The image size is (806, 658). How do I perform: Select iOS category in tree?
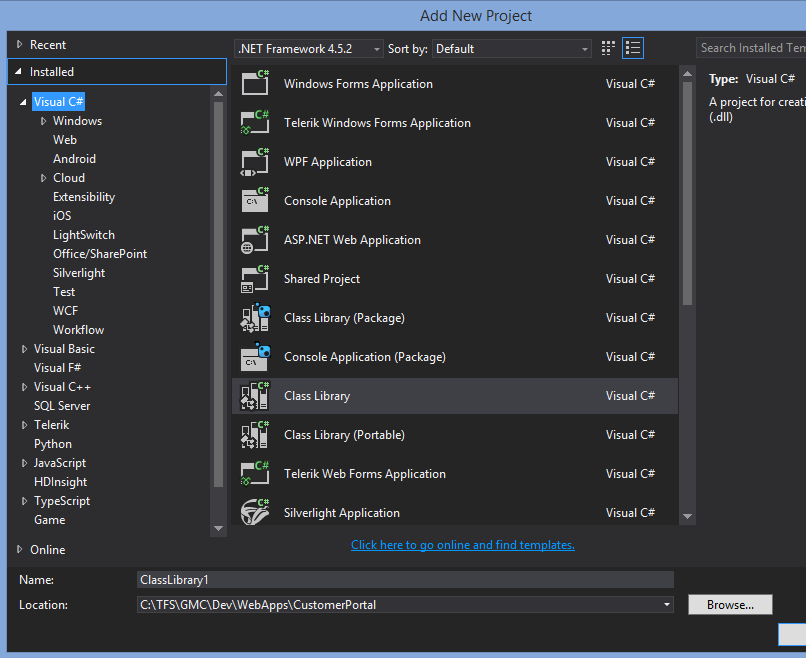(x=62, y=216)
